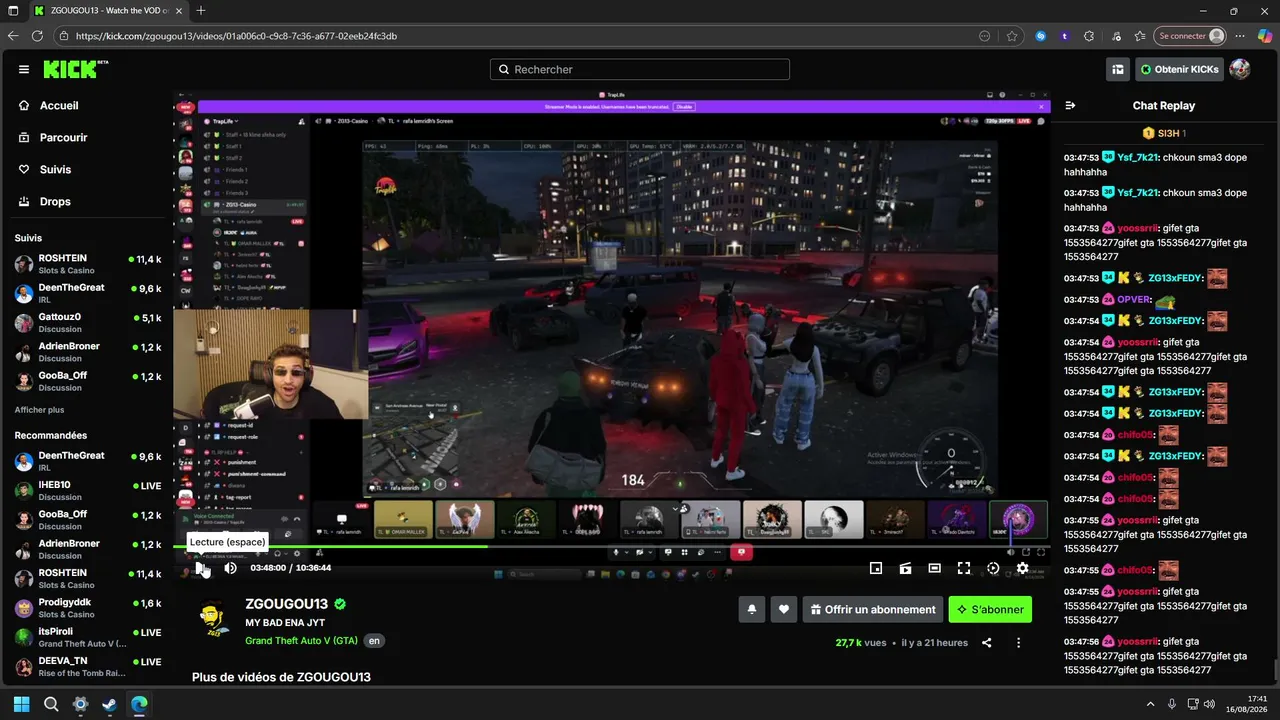Screen dimensions: 1280x720
Task: Click Obtenir KICKs button
Action: [1179, 69]
